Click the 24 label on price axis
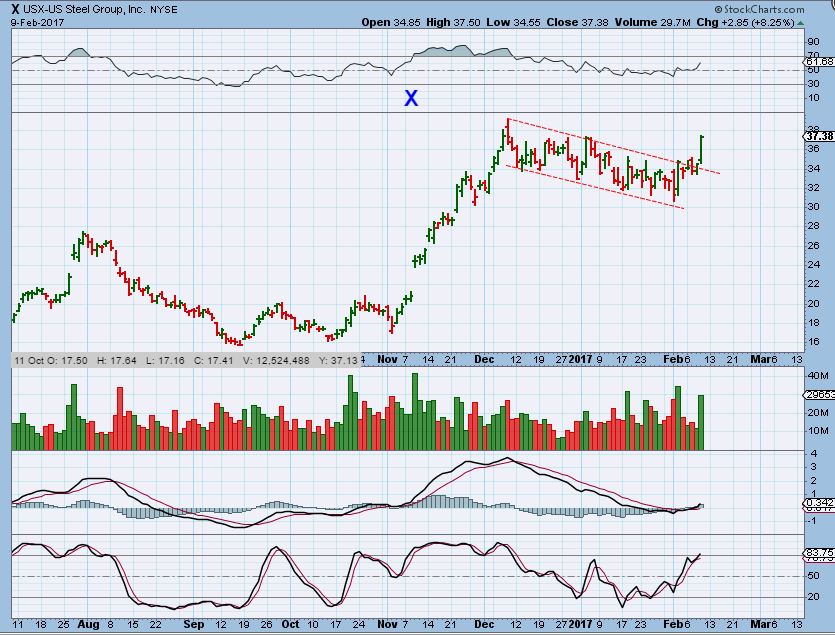The height and width of the screenshot is (635, 835). click(x=813, y=264)
